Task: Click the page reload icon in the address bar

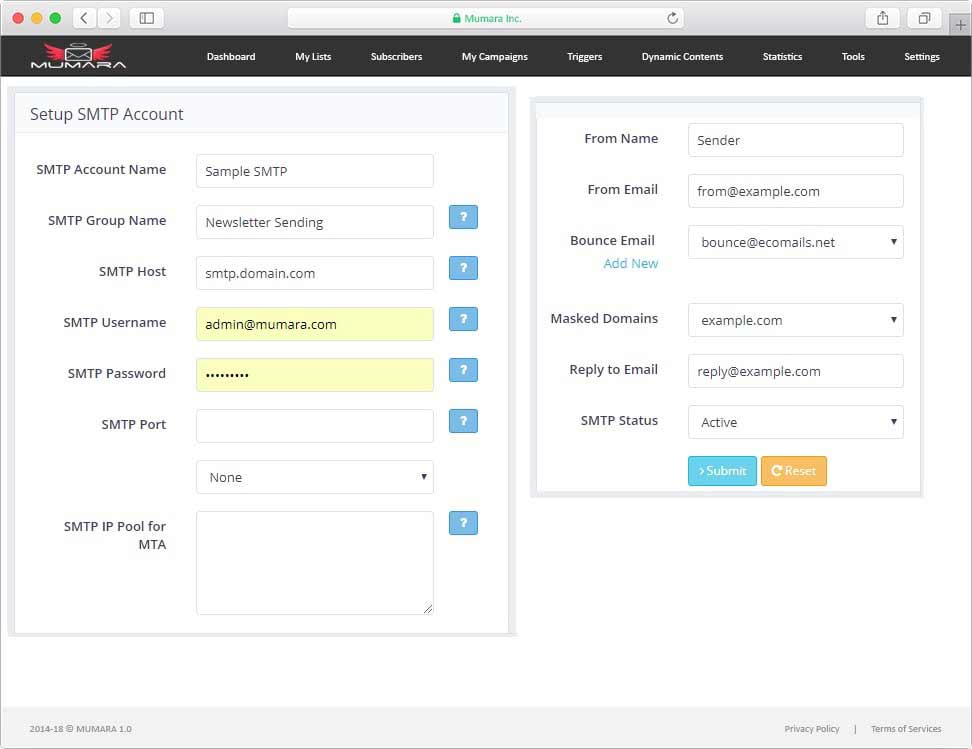Action: coord(670,17)
